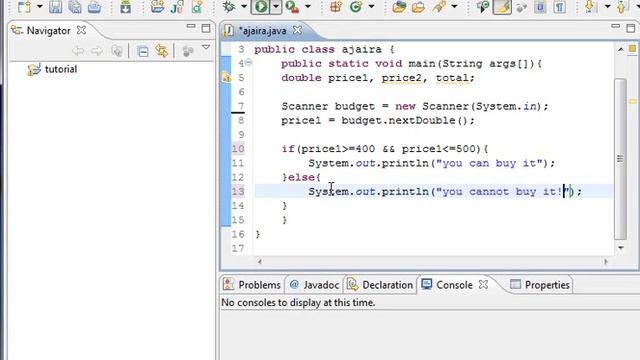The image size is (640, 360).
Task: Click the Search flashlight icon
Action: pos(439,7)
